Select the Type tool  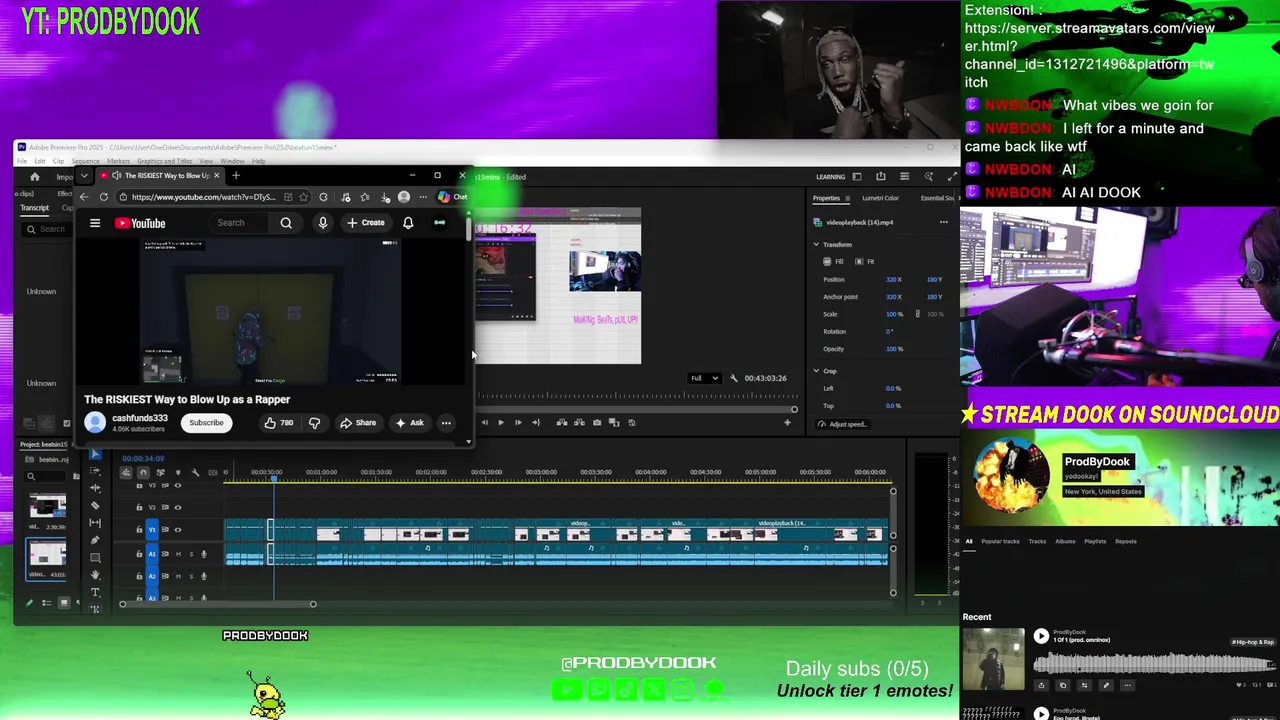click(95, 592)
